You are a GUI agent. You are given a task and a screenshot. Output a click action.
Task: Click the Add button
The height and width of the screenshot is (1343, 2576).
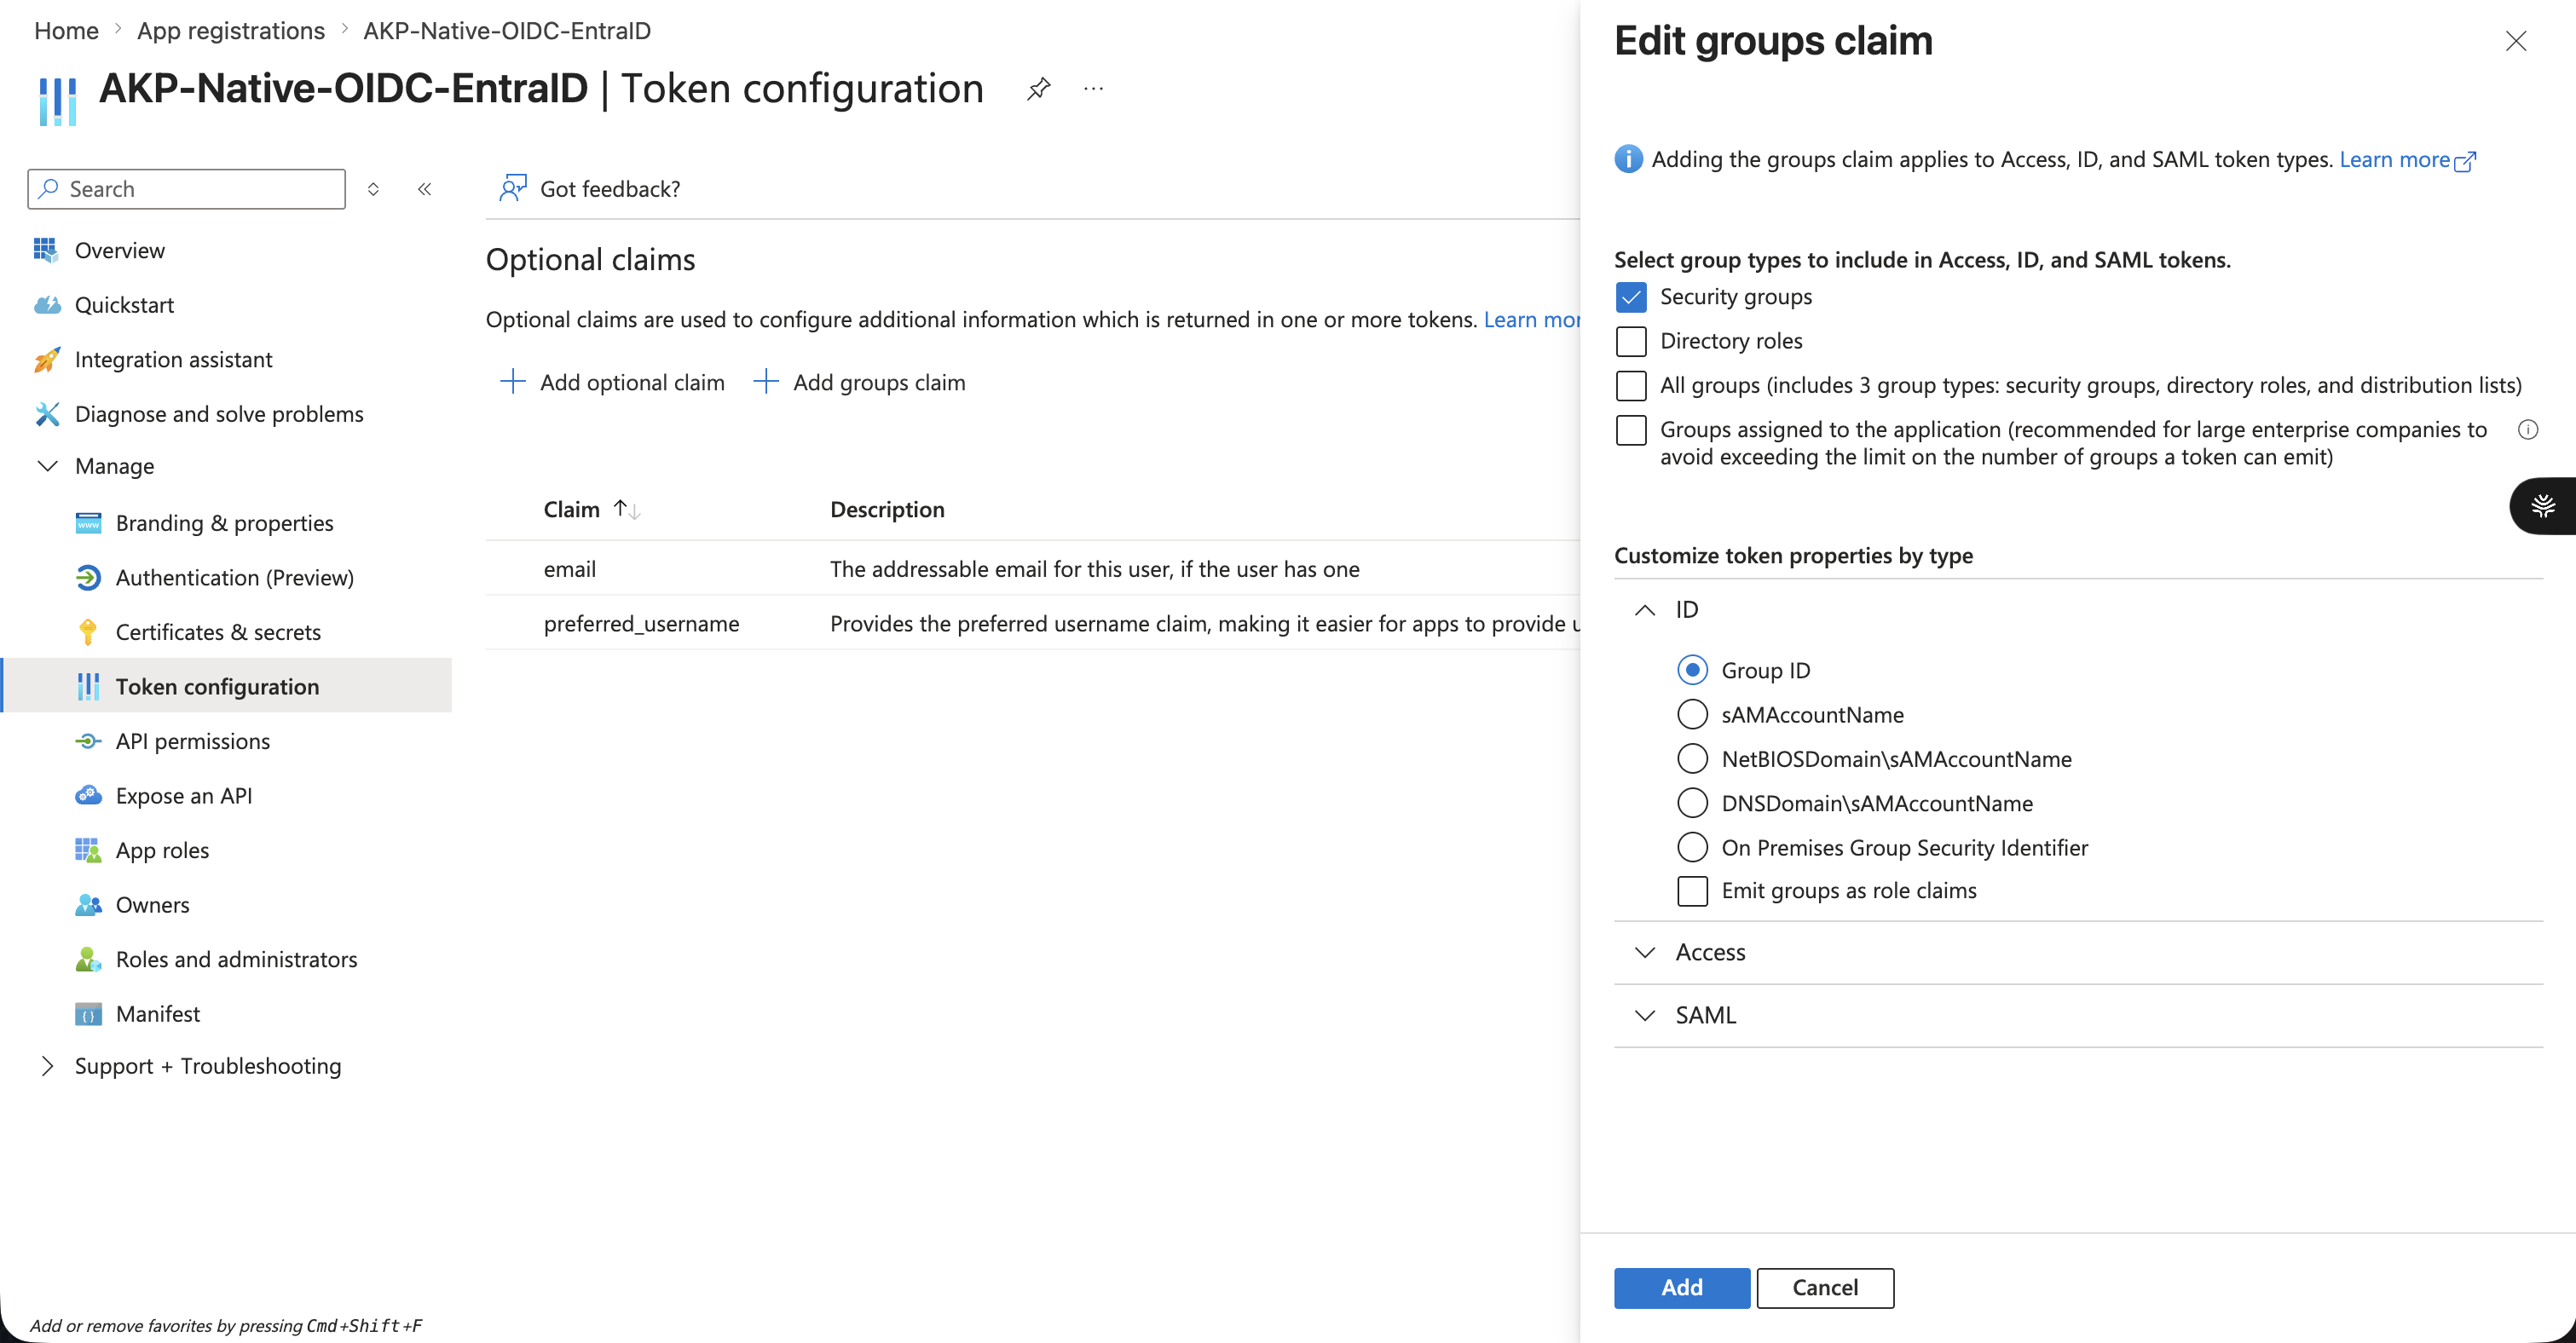1682,1287
